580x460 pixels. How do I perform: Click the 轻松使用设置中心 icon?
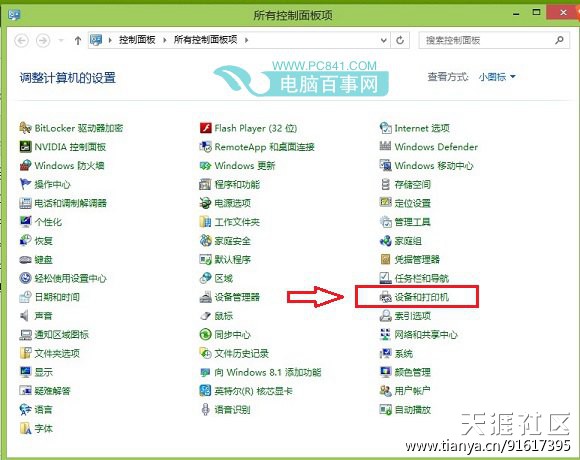pos(25,278)
